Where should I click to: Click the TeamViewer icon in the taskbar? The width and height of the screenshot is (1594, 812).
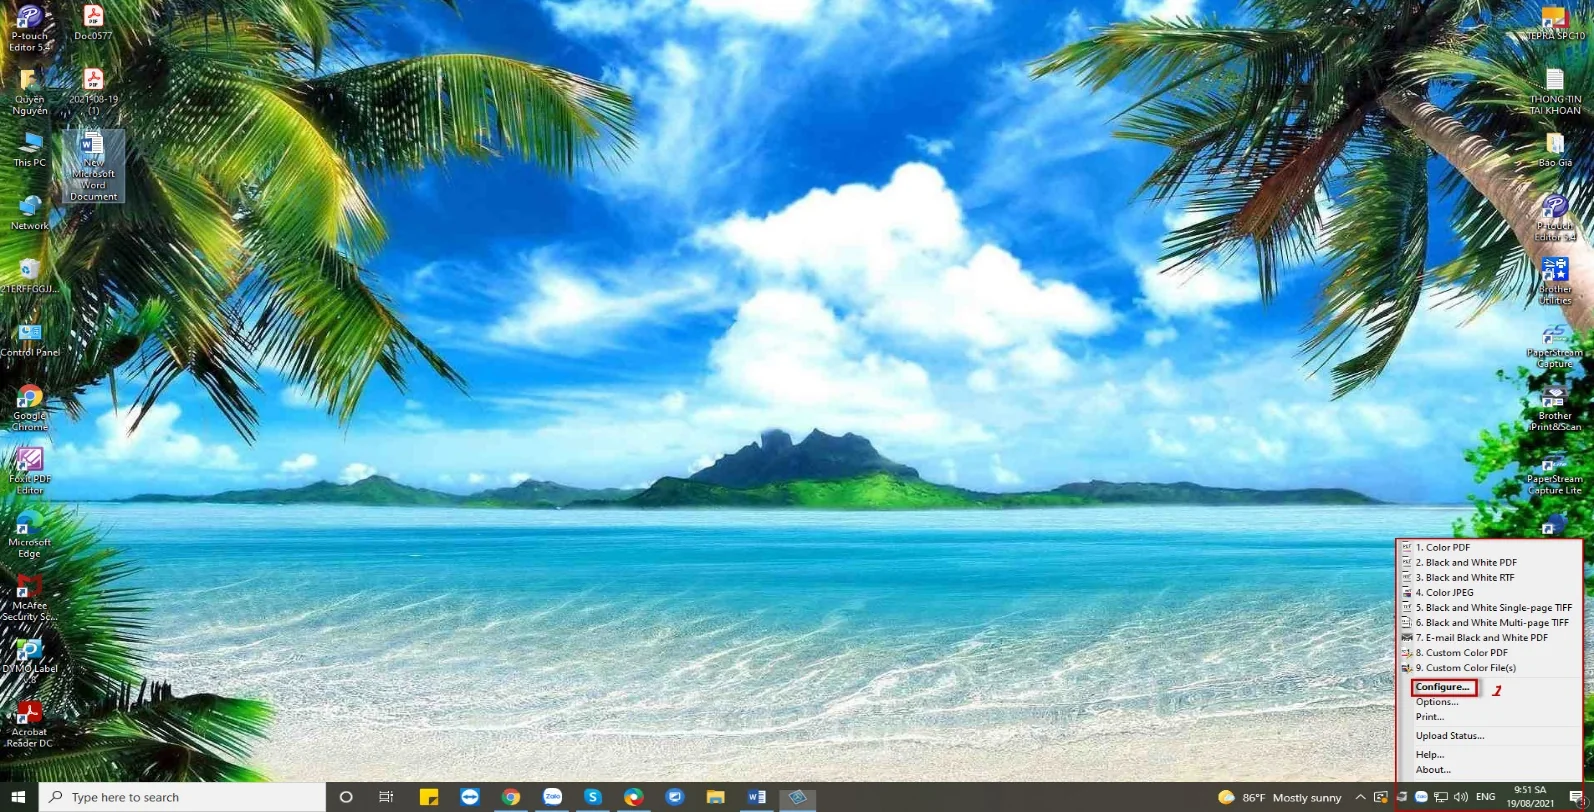click(x=470, y=797)
